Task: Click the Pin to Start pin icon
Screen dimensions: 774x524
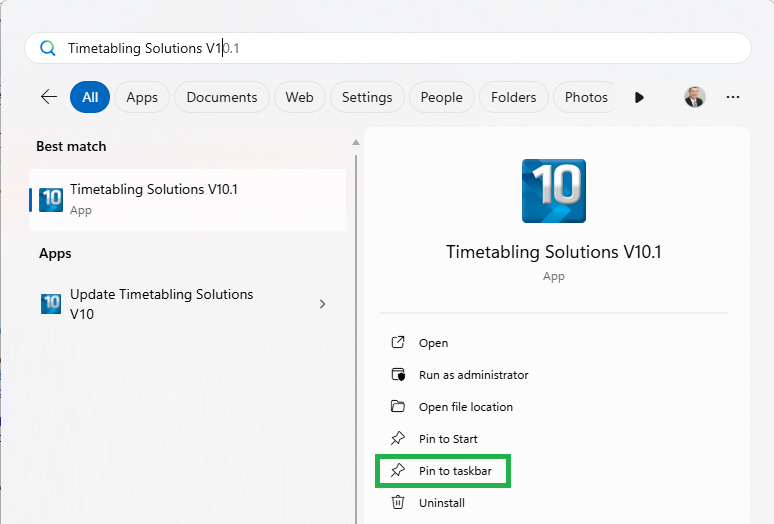Action: [398, 438]
